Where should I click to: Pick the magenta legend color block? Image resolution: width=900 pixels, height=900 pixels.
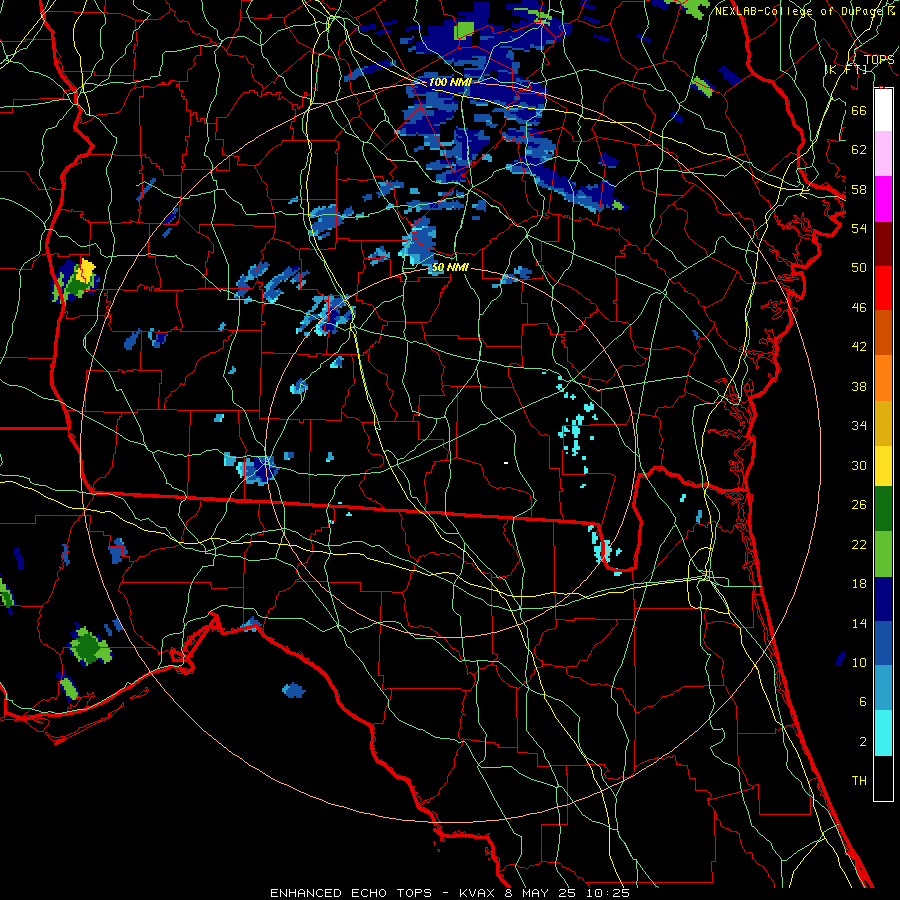click(x=883, y=199)
